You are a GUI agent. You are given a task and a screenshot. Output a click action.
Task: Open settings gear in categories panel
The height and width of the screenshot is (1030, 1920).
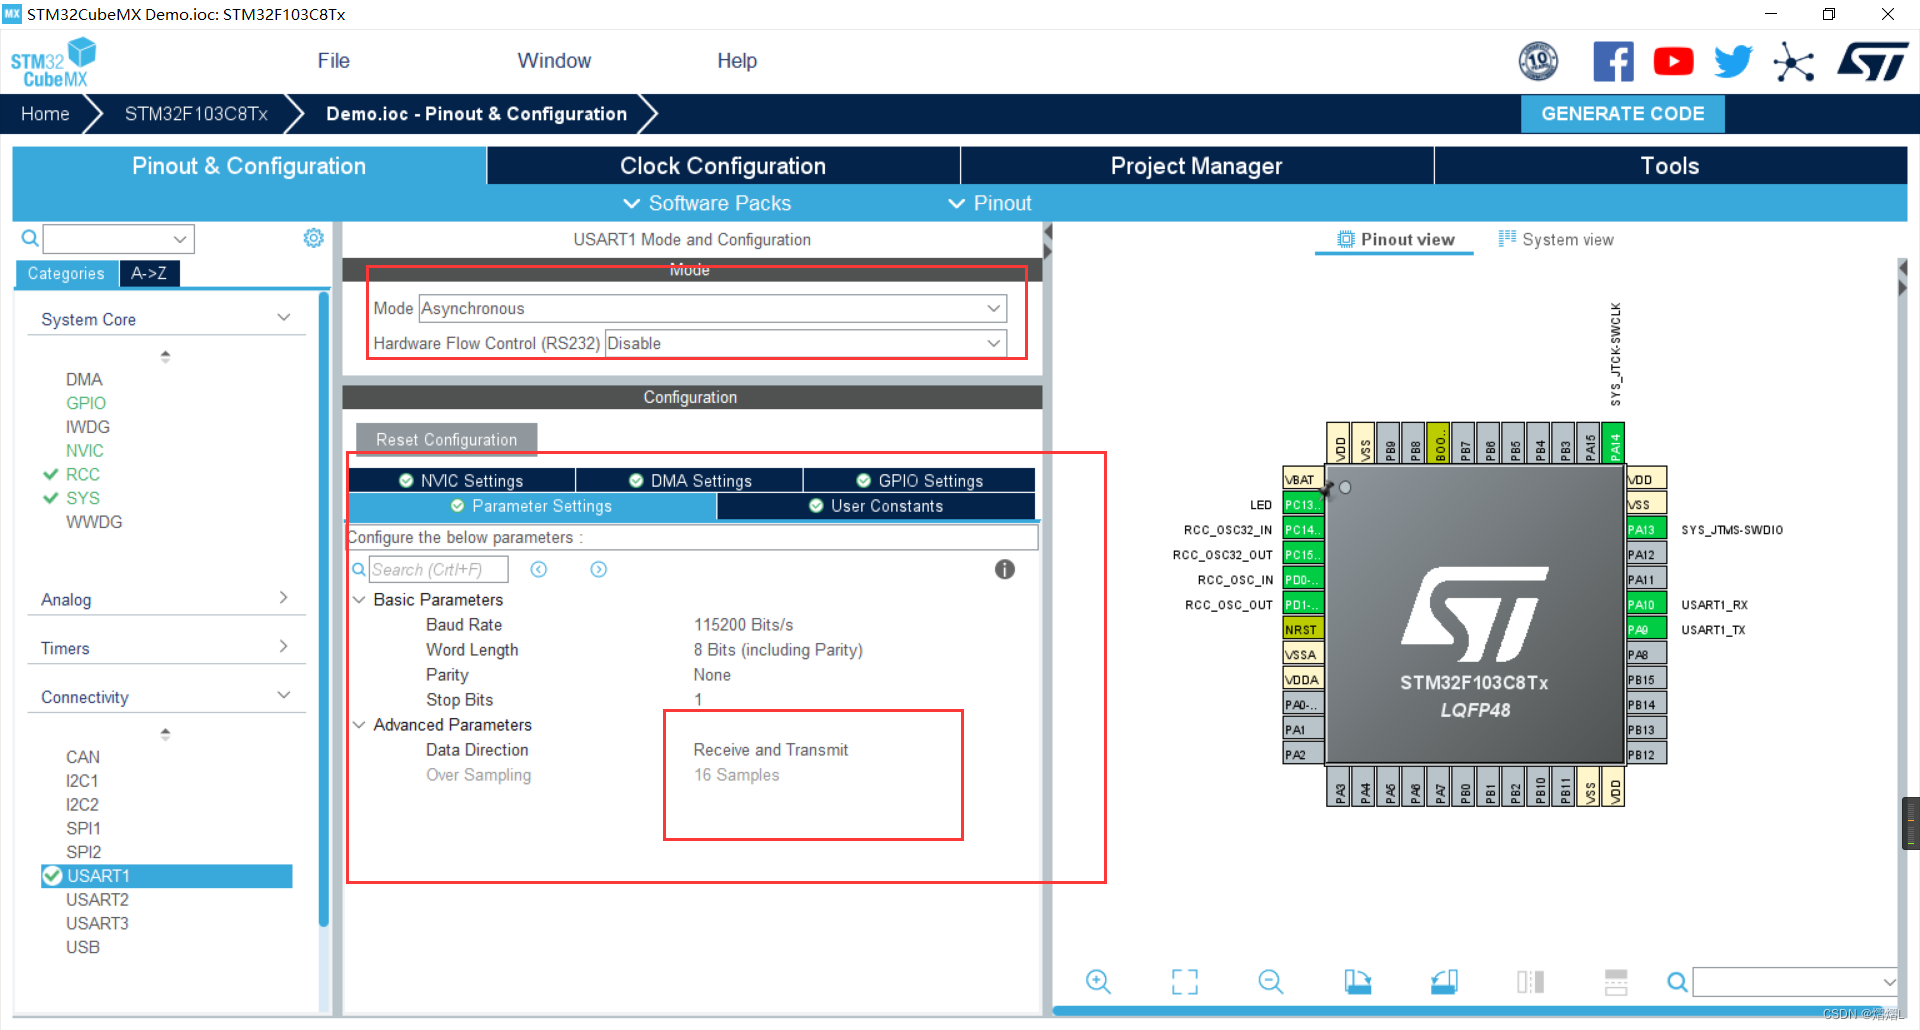(314, 238)
